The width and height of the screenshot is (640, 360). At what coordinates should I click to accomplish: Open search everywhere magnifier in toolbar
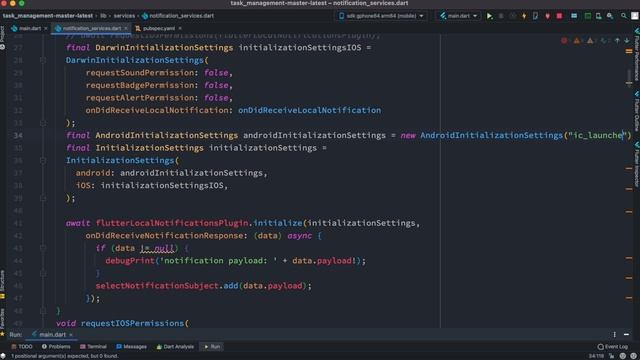coord(624,16)
